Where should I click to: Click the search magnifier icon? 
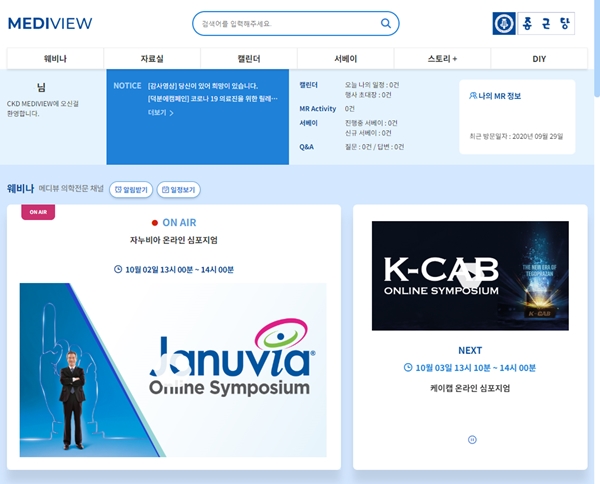click(x=386, y=23)
